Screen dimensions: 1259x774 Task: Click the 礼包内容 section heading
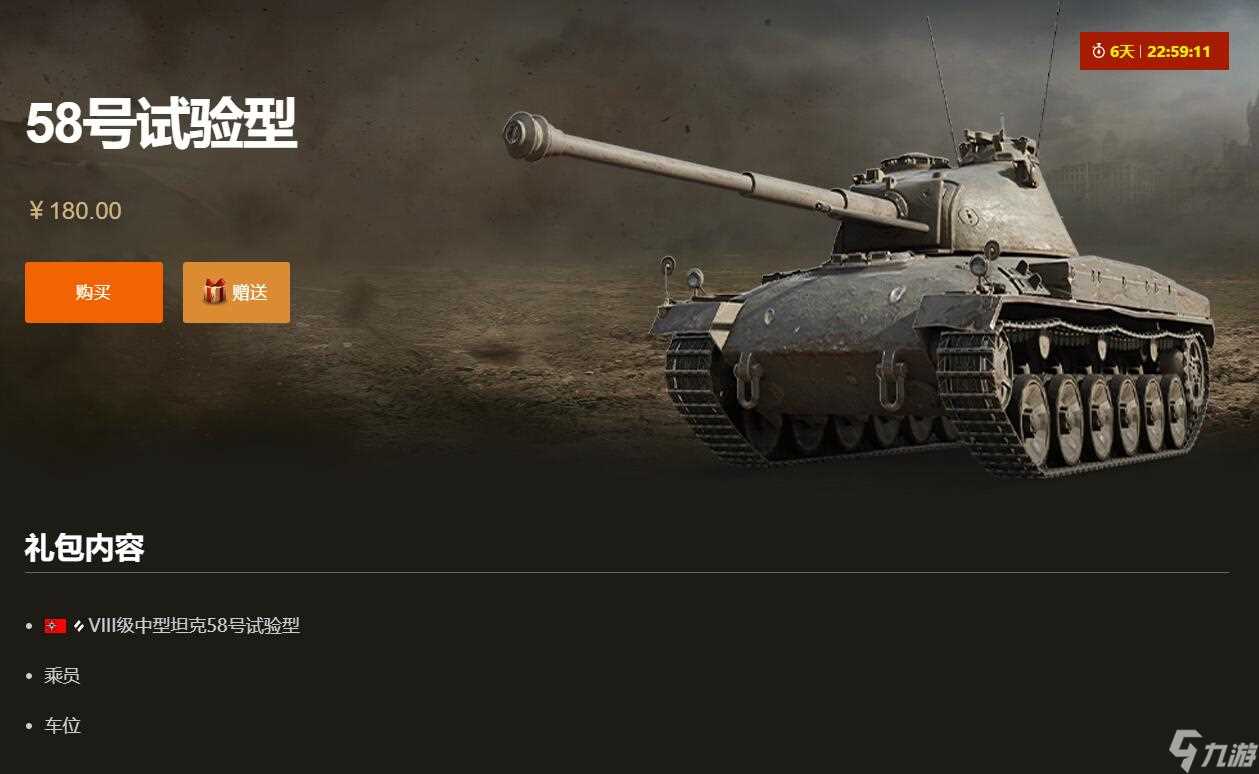85,548
